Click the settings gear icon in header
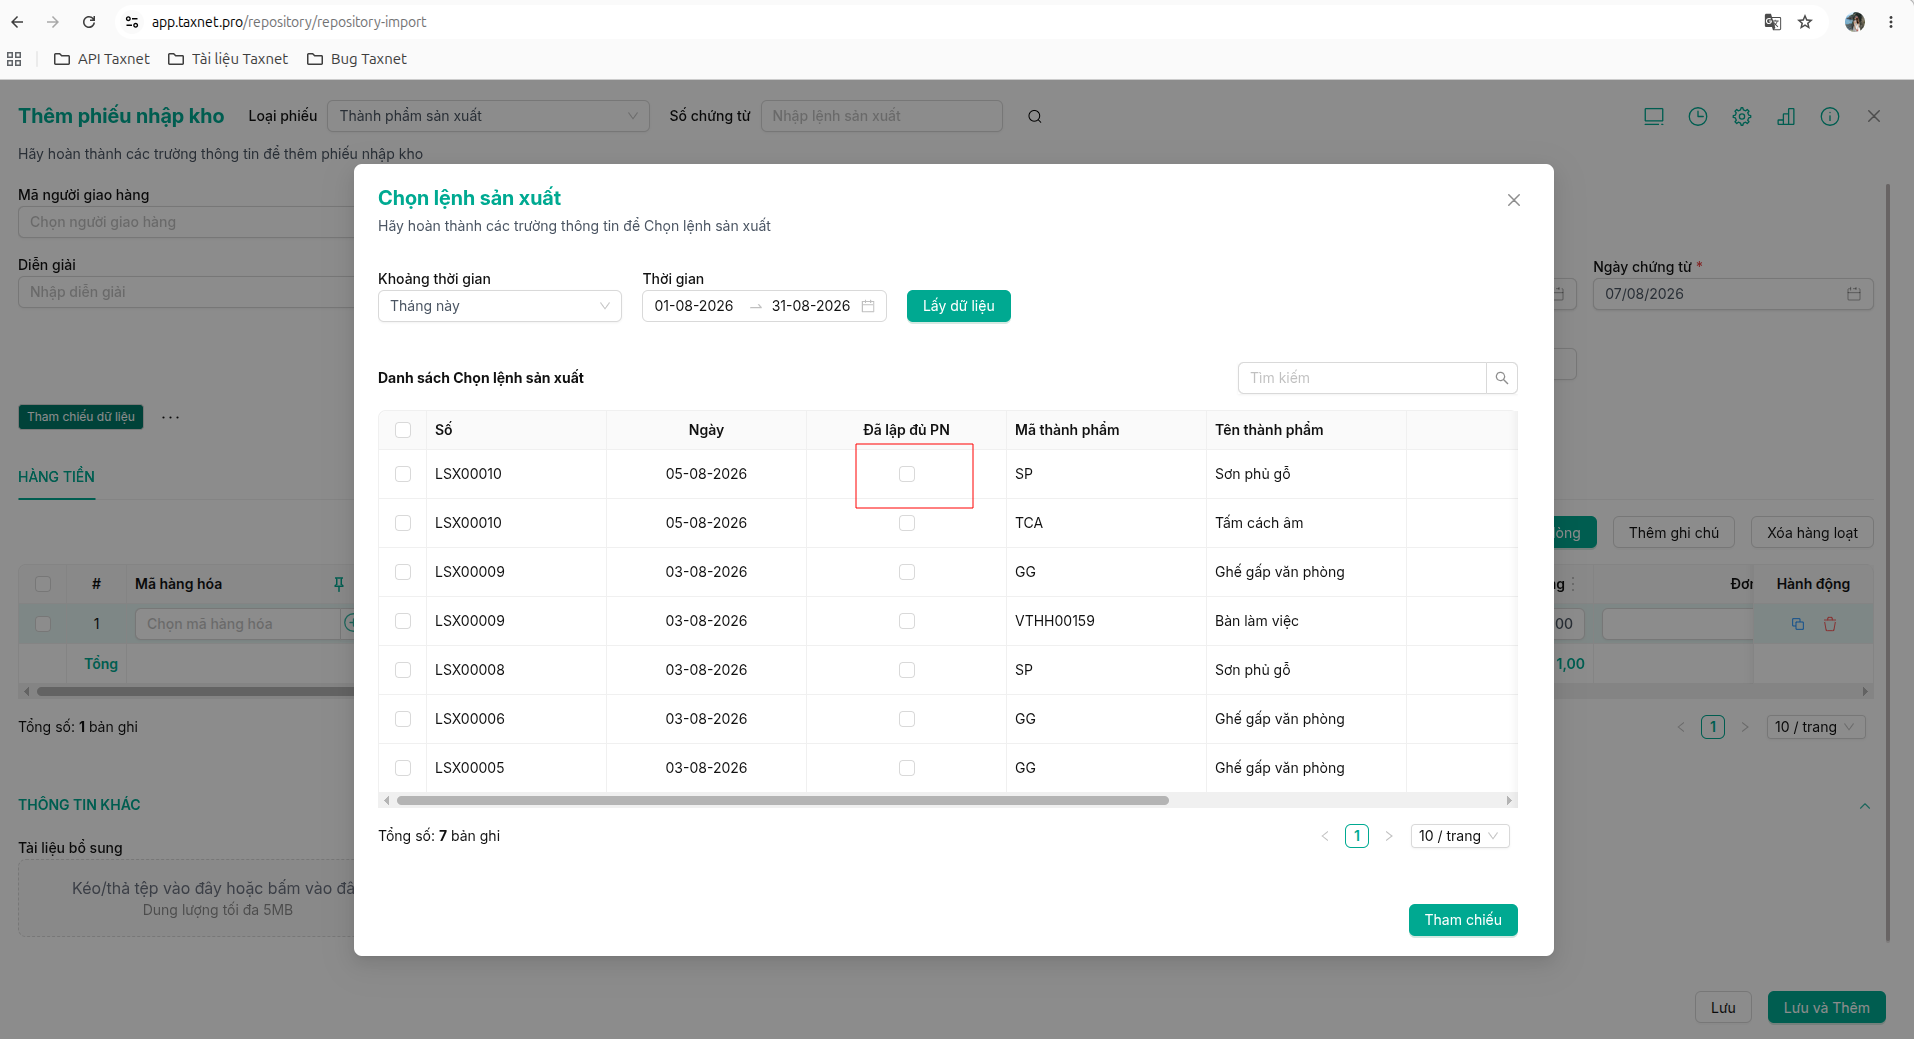The image size is (1914, 1039). click(x=1742, y=117)
